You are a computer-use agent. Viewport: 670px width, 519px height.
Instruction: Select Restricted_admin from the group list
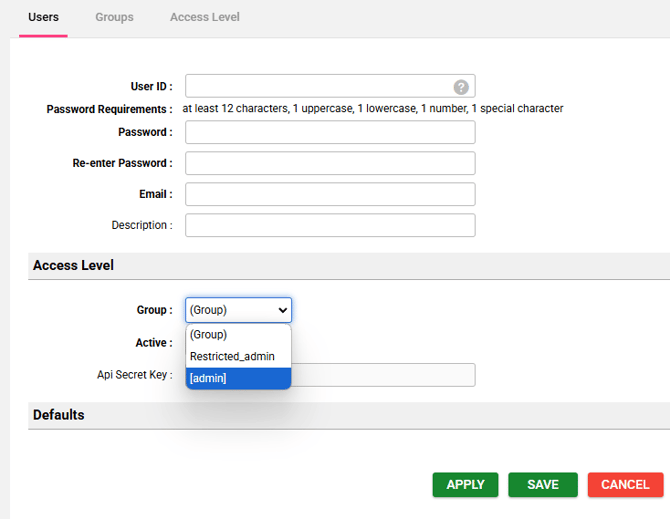click(238, 356)
